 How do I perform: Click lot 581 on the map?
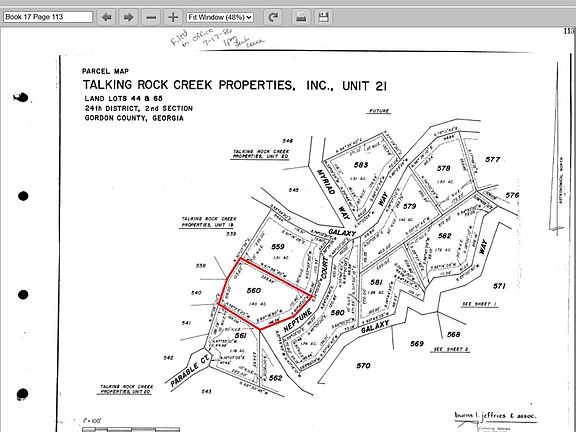[x=376, y=282]
